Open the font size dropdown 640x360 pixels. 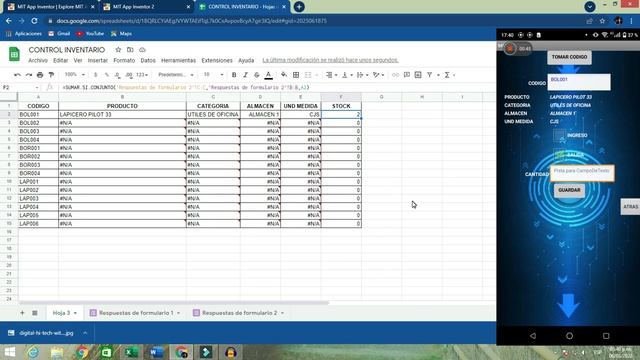pyautogui.click(x=213, y=75)
